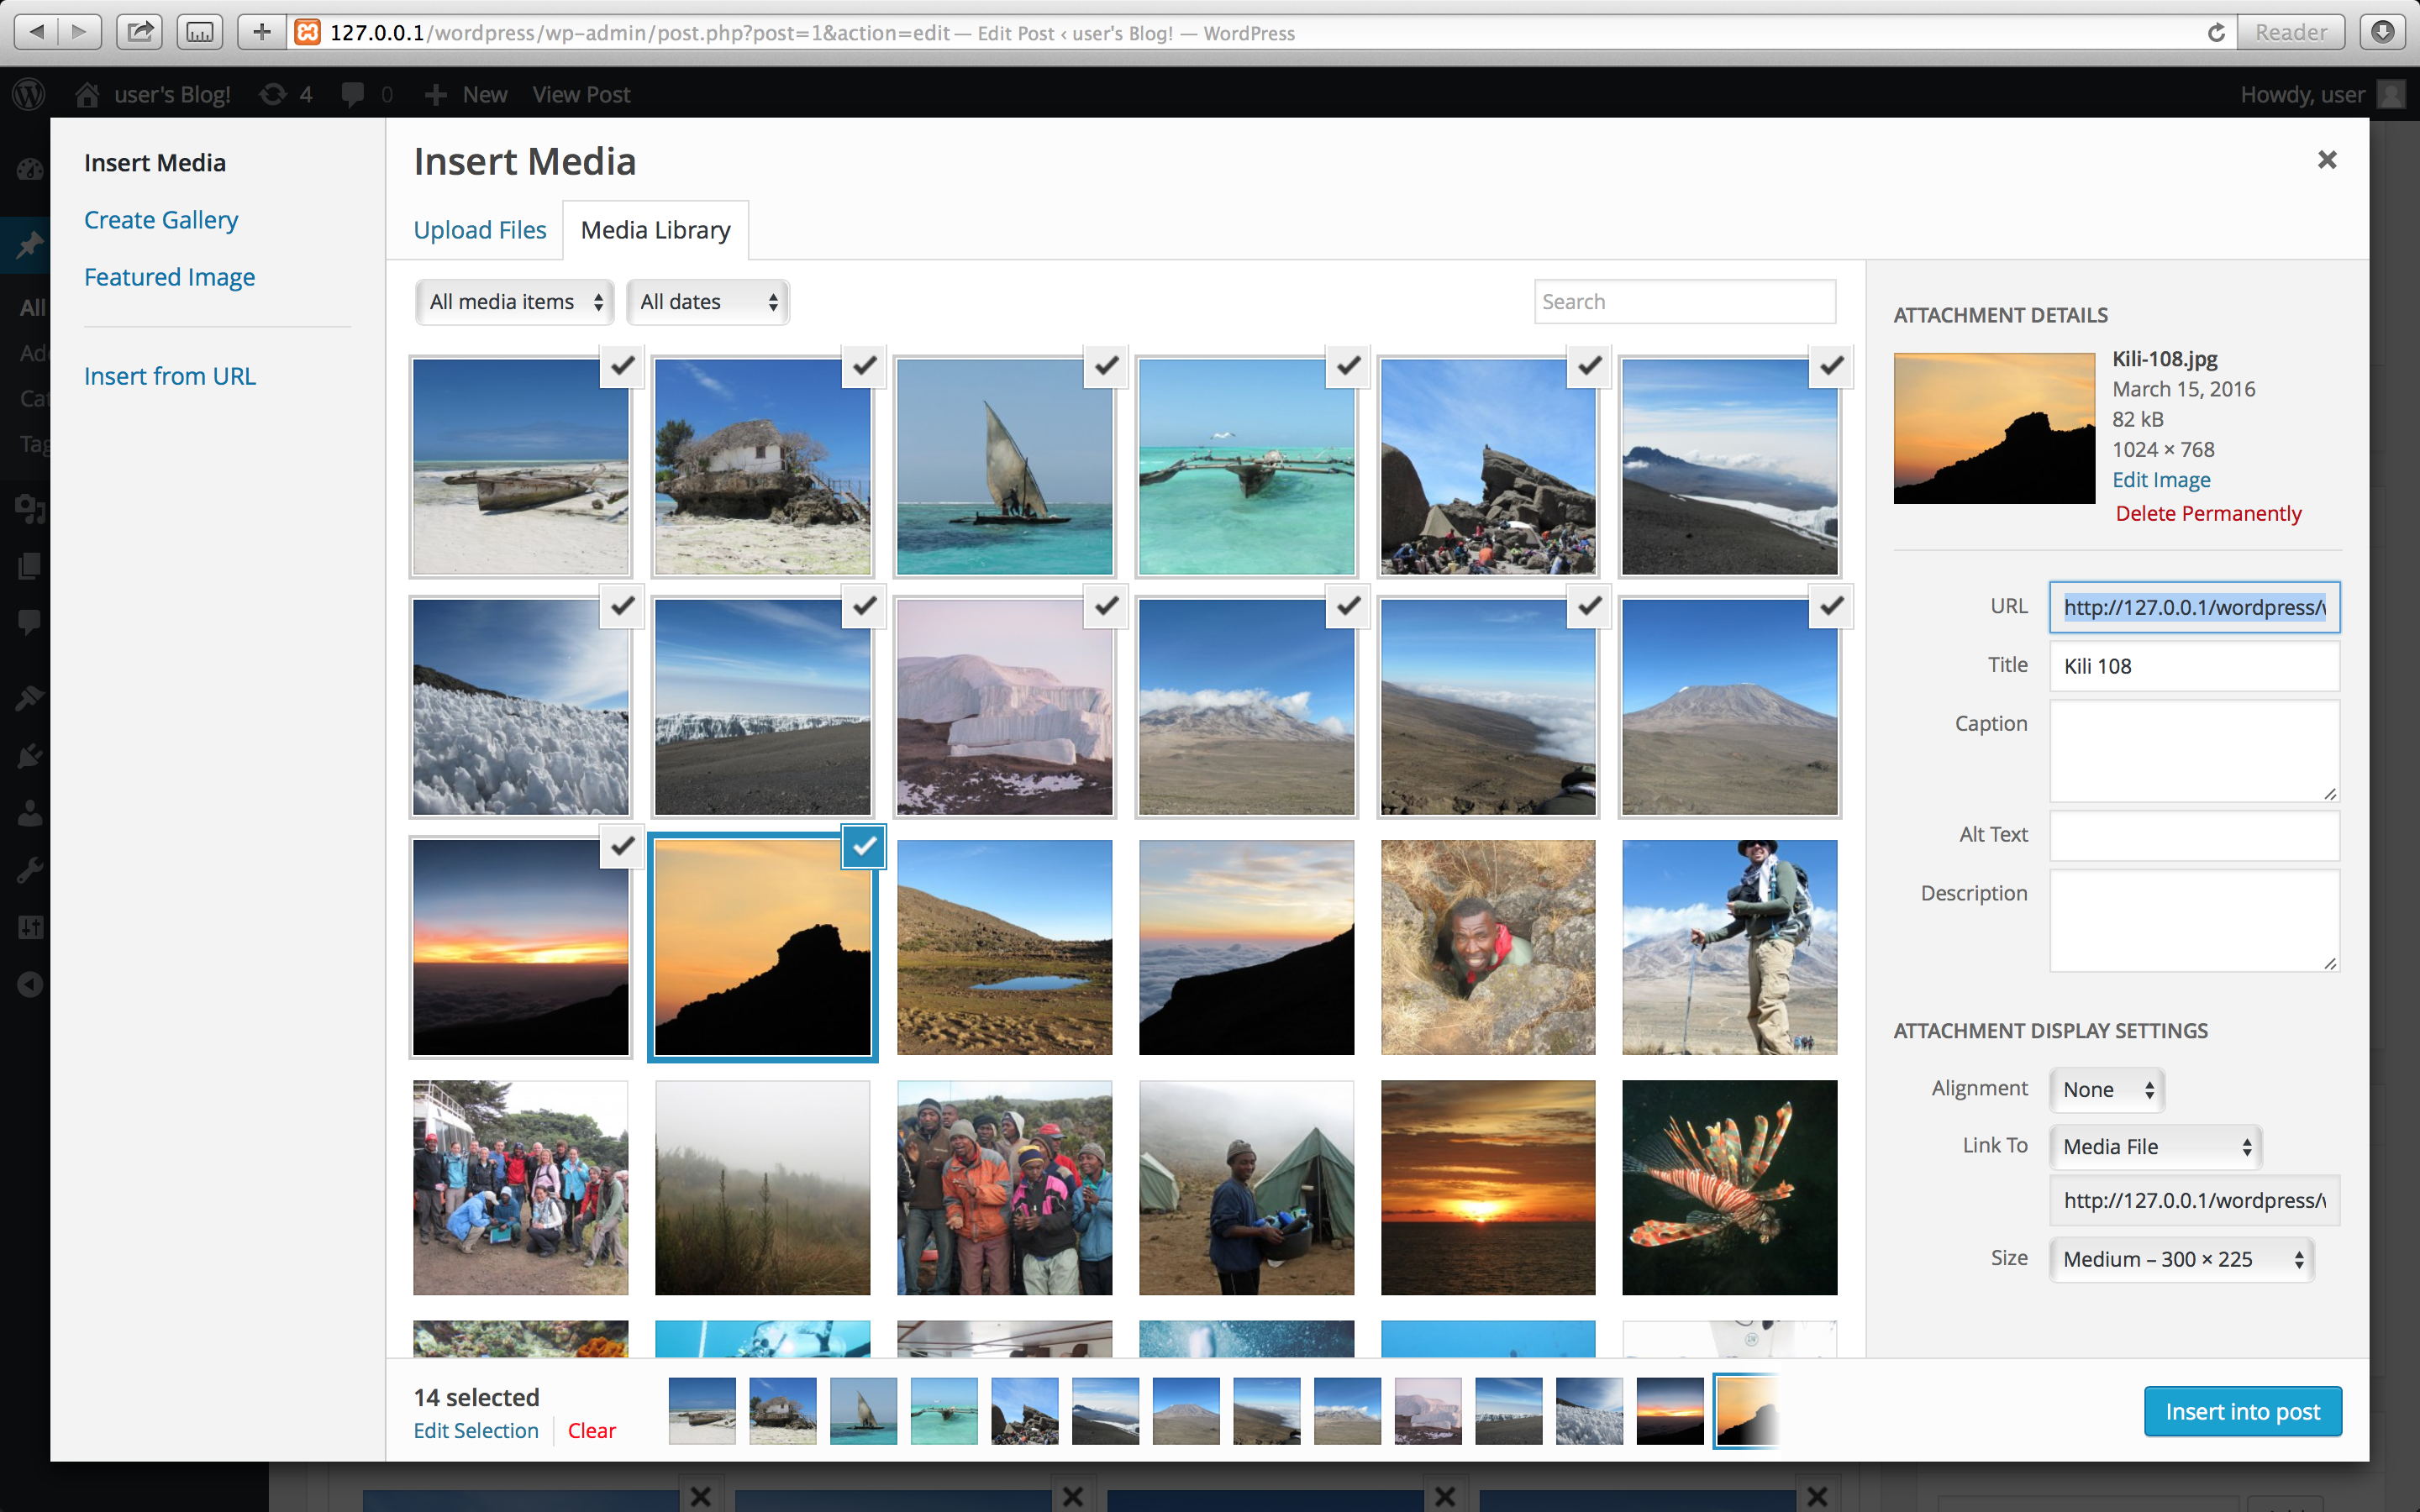Expand the Size Medium 300 × 225 dropdown
Viewport: 2420px width, 1512px height.
coord(2182,1259)
